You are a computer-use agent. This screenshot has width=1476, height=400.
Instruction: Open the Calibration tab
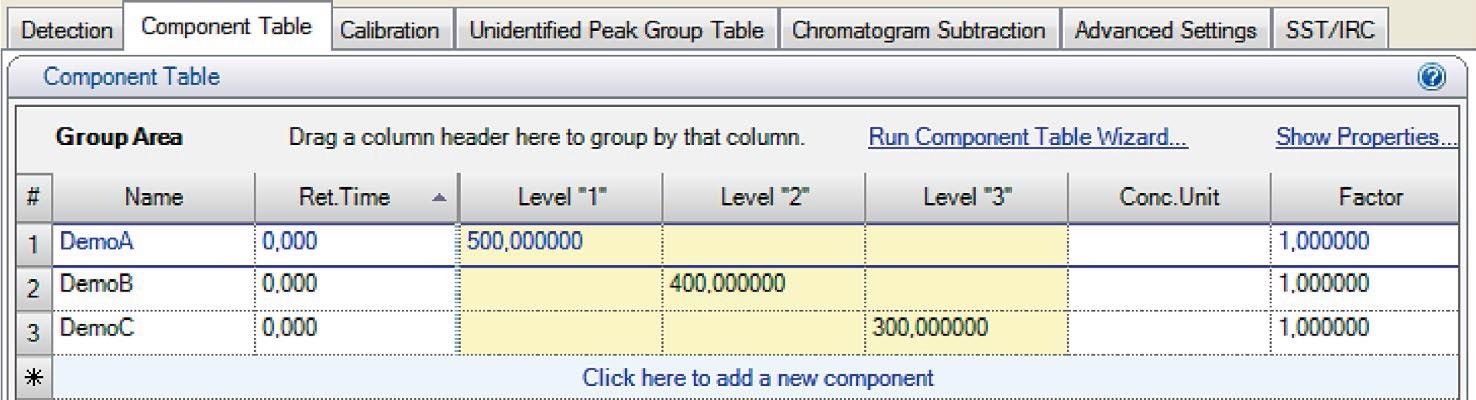pos(389,30)
